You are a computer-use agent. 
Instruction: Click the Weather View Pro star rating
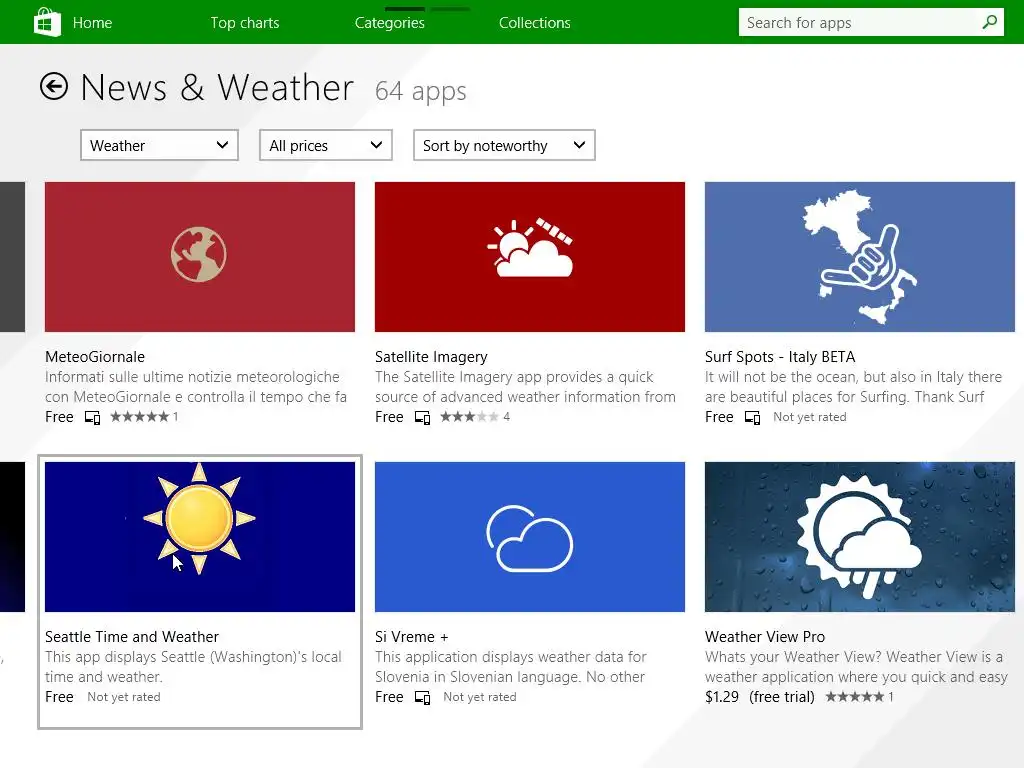click(855, 697)
